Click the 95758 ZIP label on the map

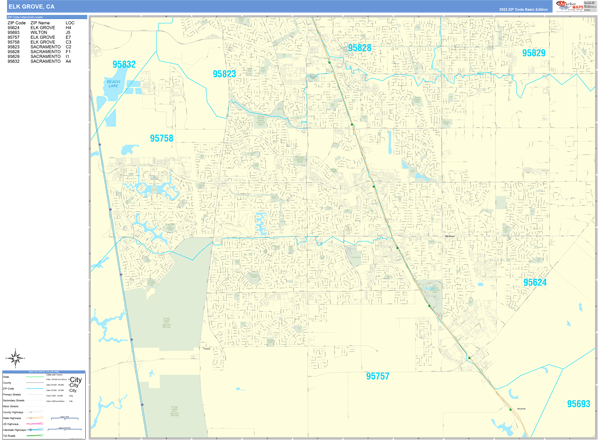[161, 138]
